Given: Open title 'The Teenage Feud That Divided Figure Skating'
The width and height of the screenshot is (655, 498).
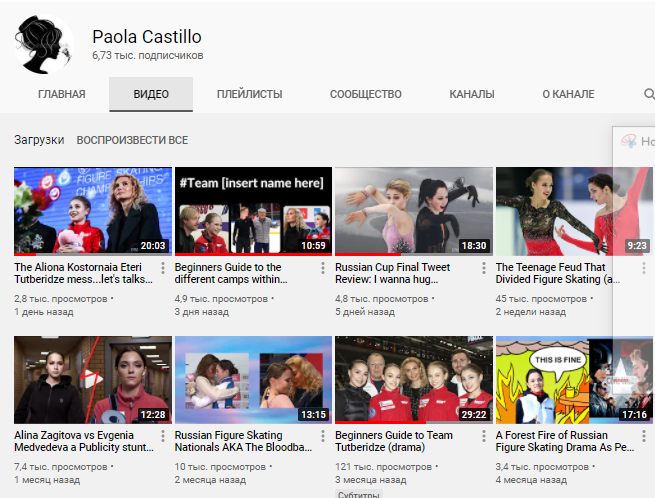Looking at the screenshot, I should pyautogui.click(x=558, y=273).
